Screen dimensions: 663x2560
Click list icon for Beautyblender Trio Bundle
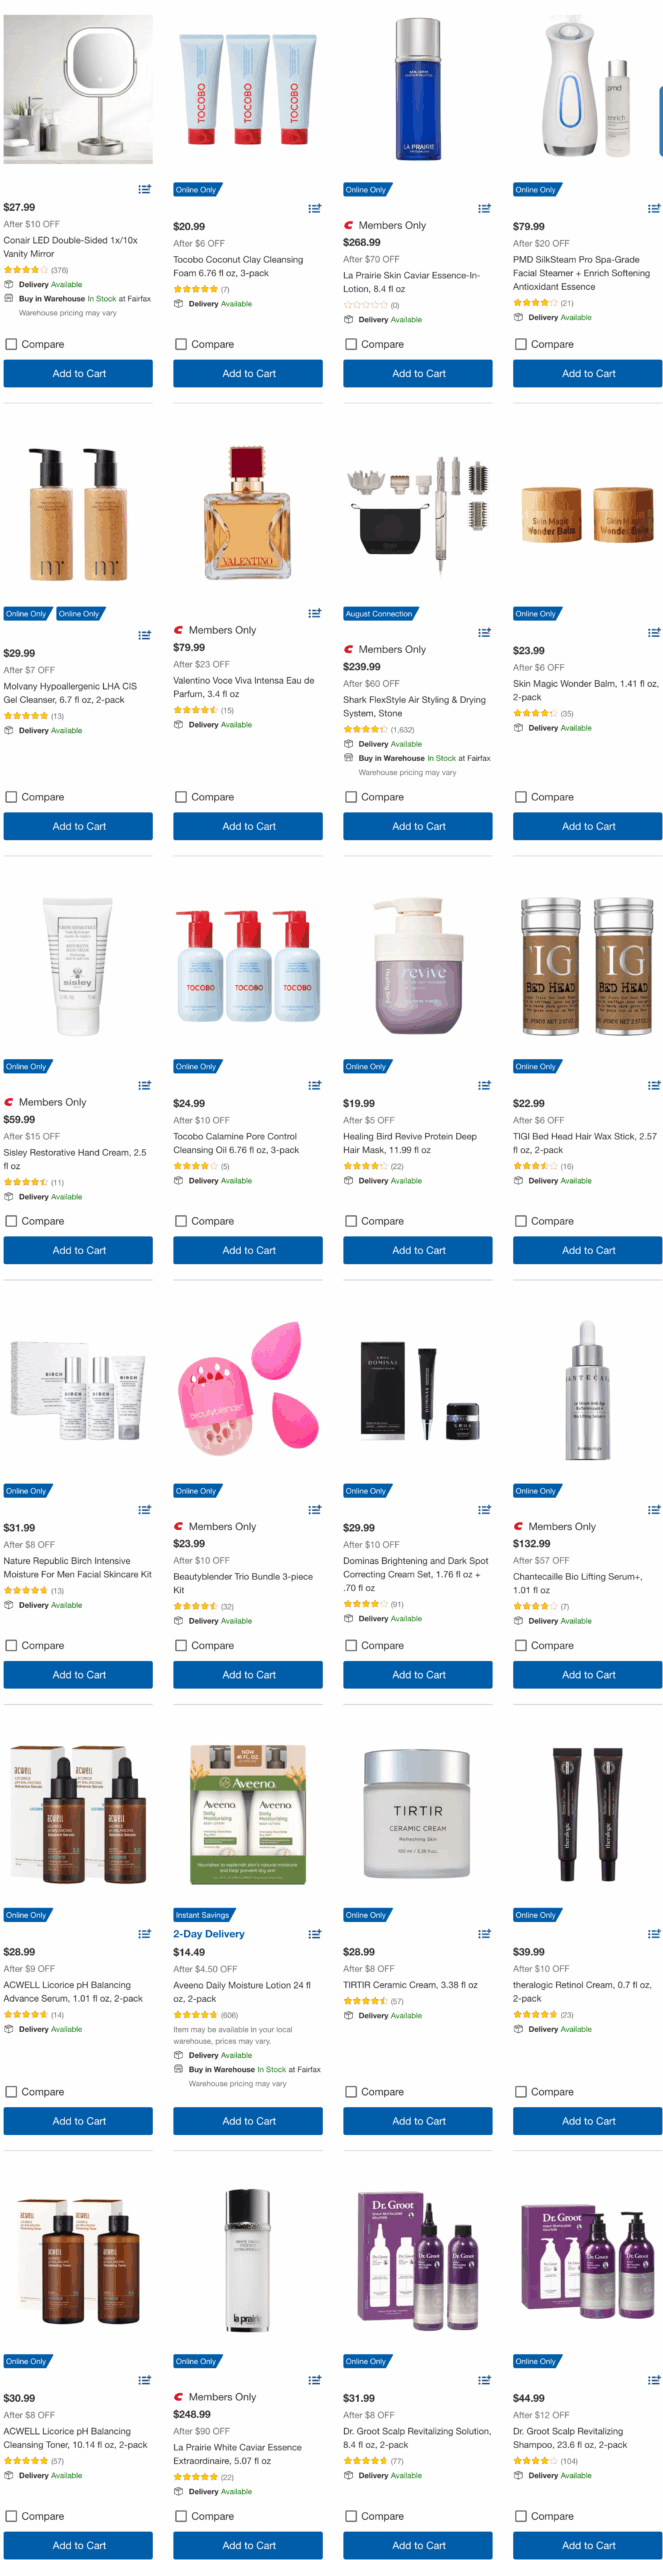[x=314, y=1509]
